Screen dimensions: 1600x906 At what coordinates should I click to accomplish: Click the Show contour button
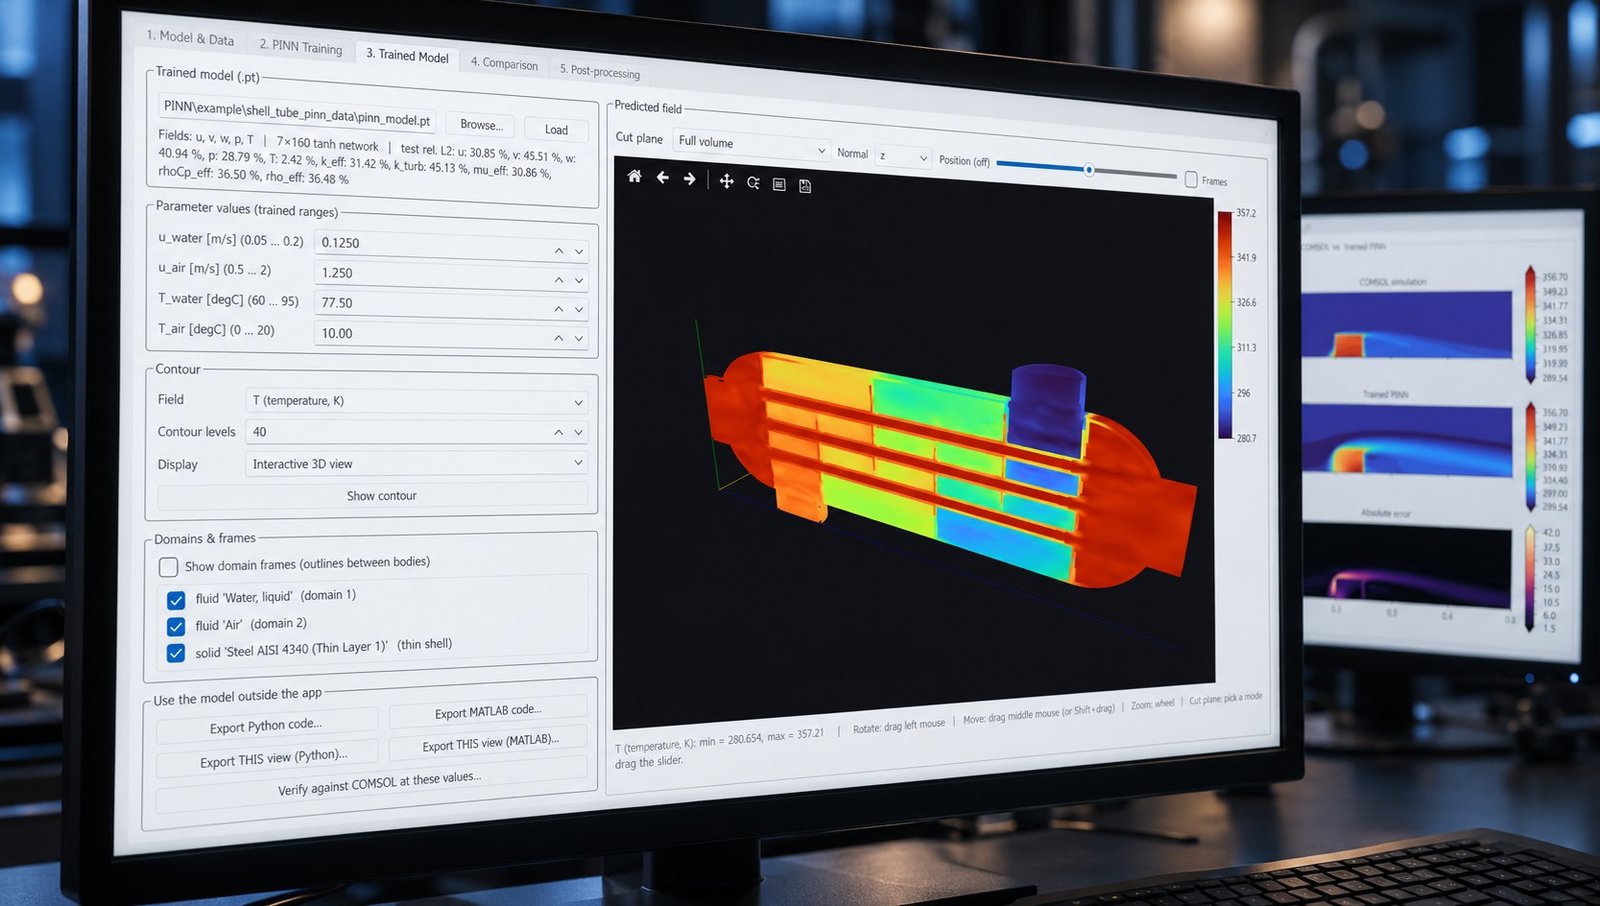(372, 495)
